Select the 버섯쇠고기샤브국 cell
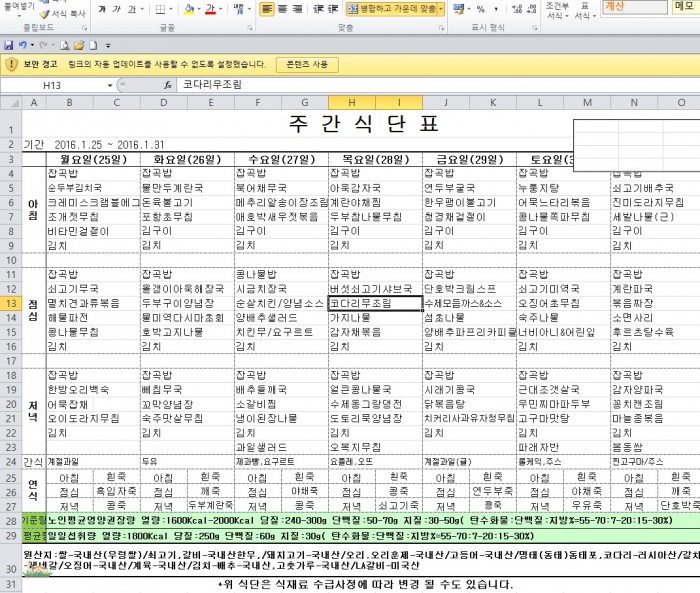 (x=375, y=289)
